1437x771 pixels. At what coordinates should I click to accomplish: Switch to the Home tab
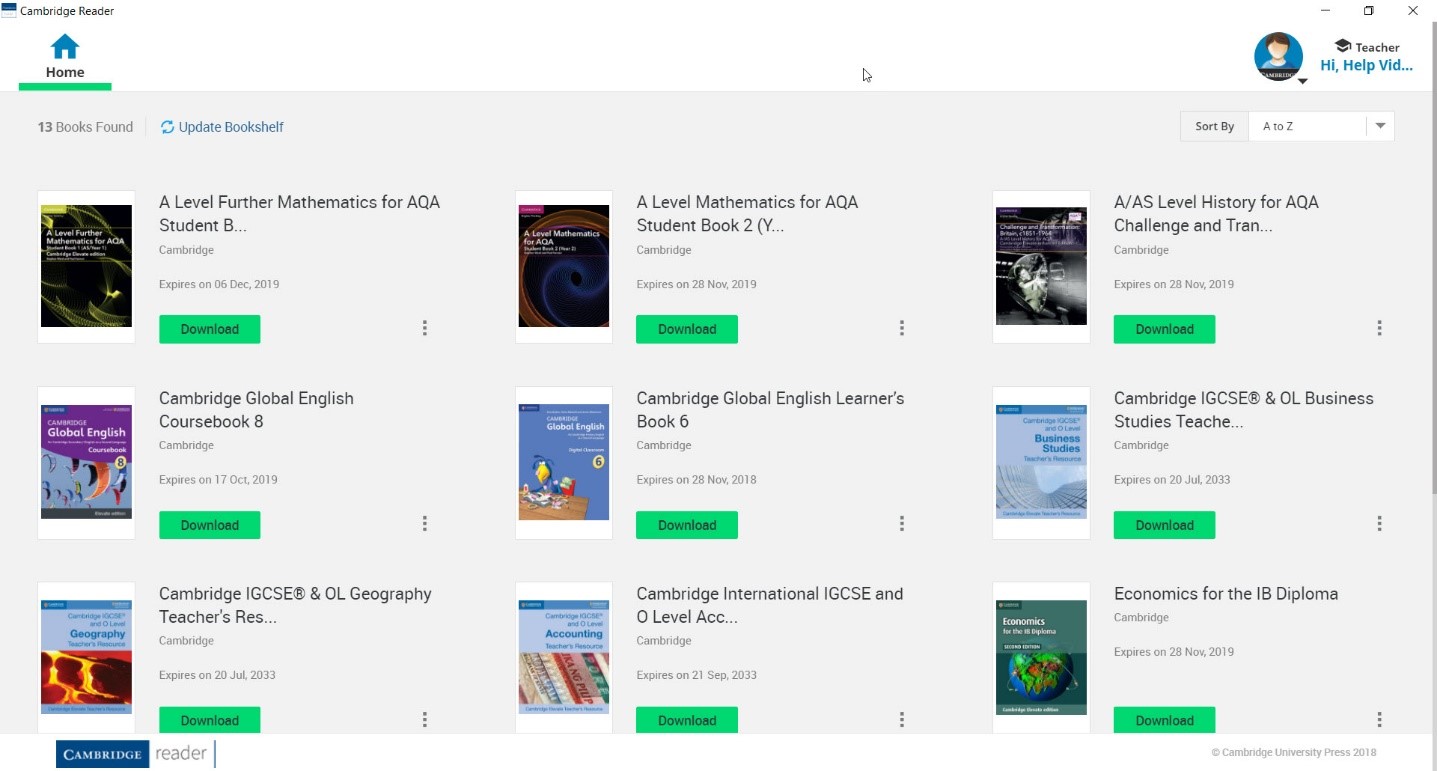point(65,72)
